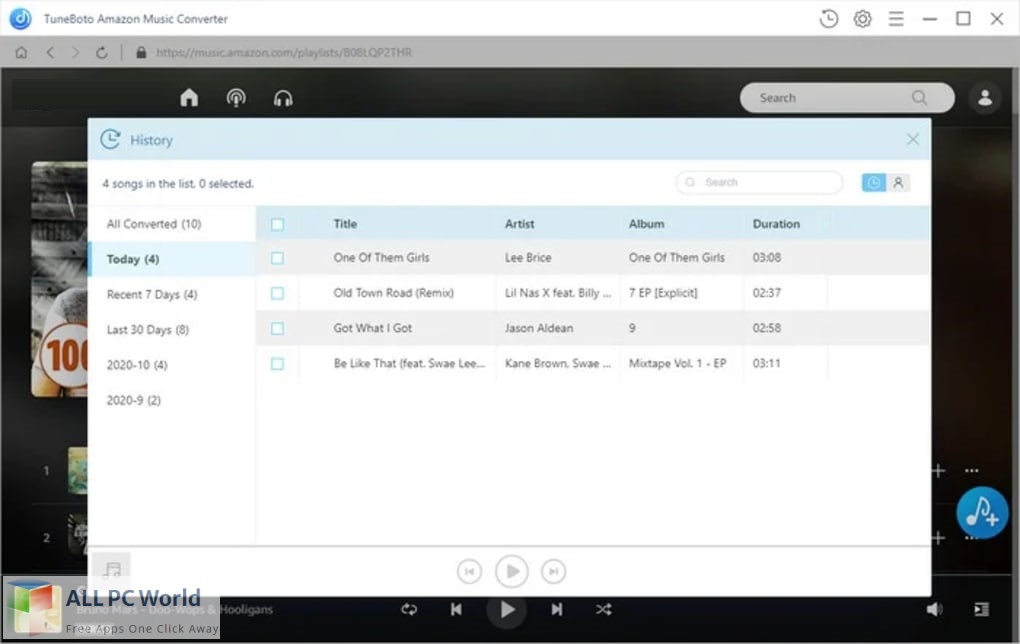The width and height of the screenshot is (1020, 644).
Task: Skip to next track in History player
Action: click(x=553, y=571)
